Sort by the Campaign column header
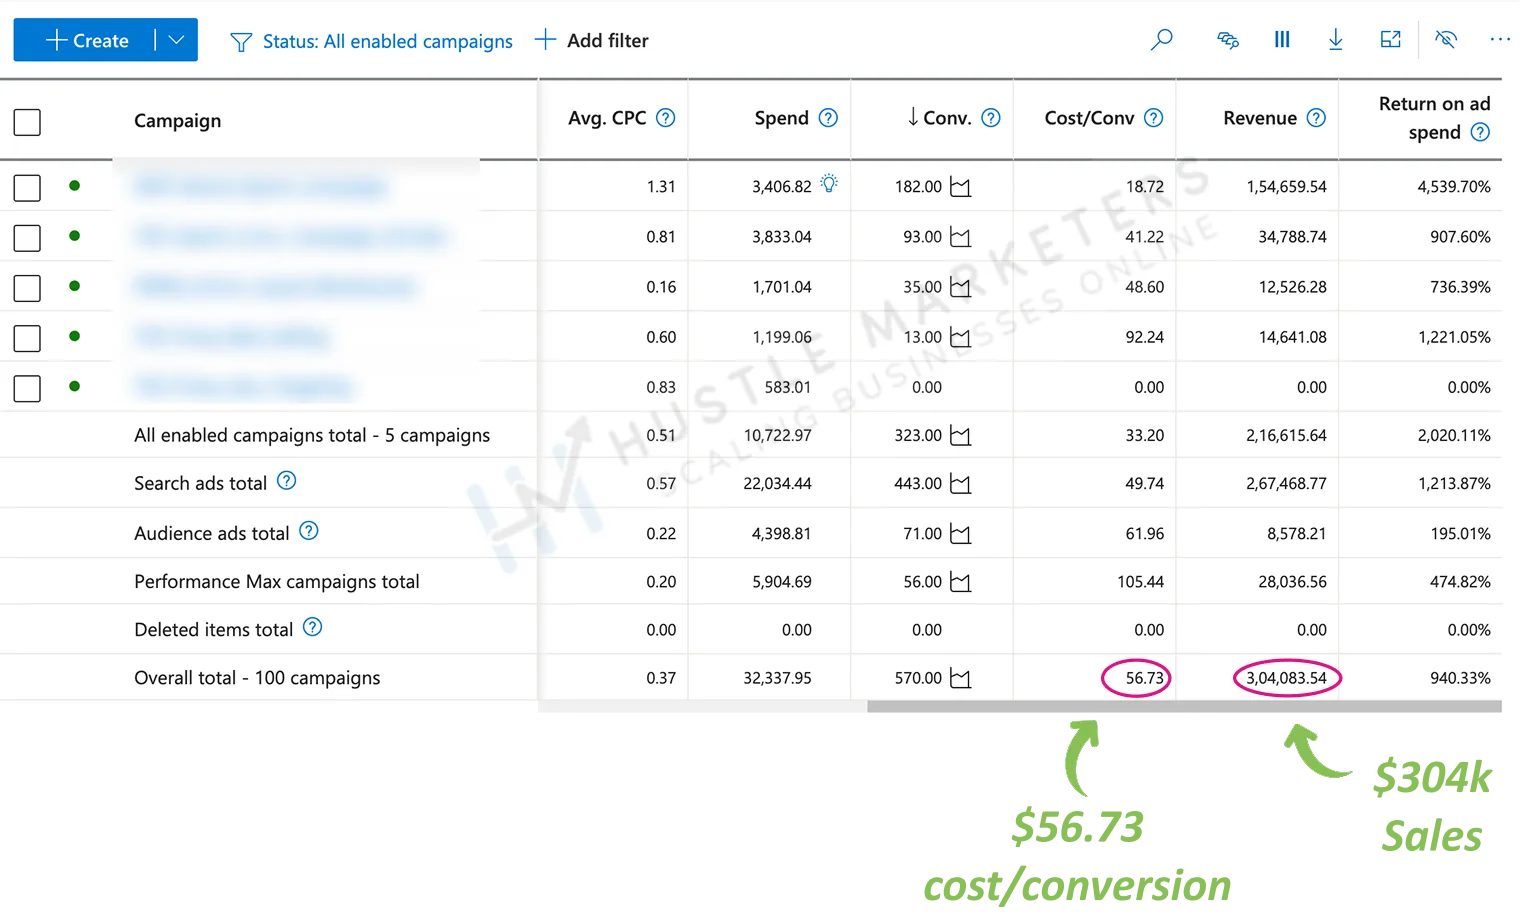 point(178,121)
